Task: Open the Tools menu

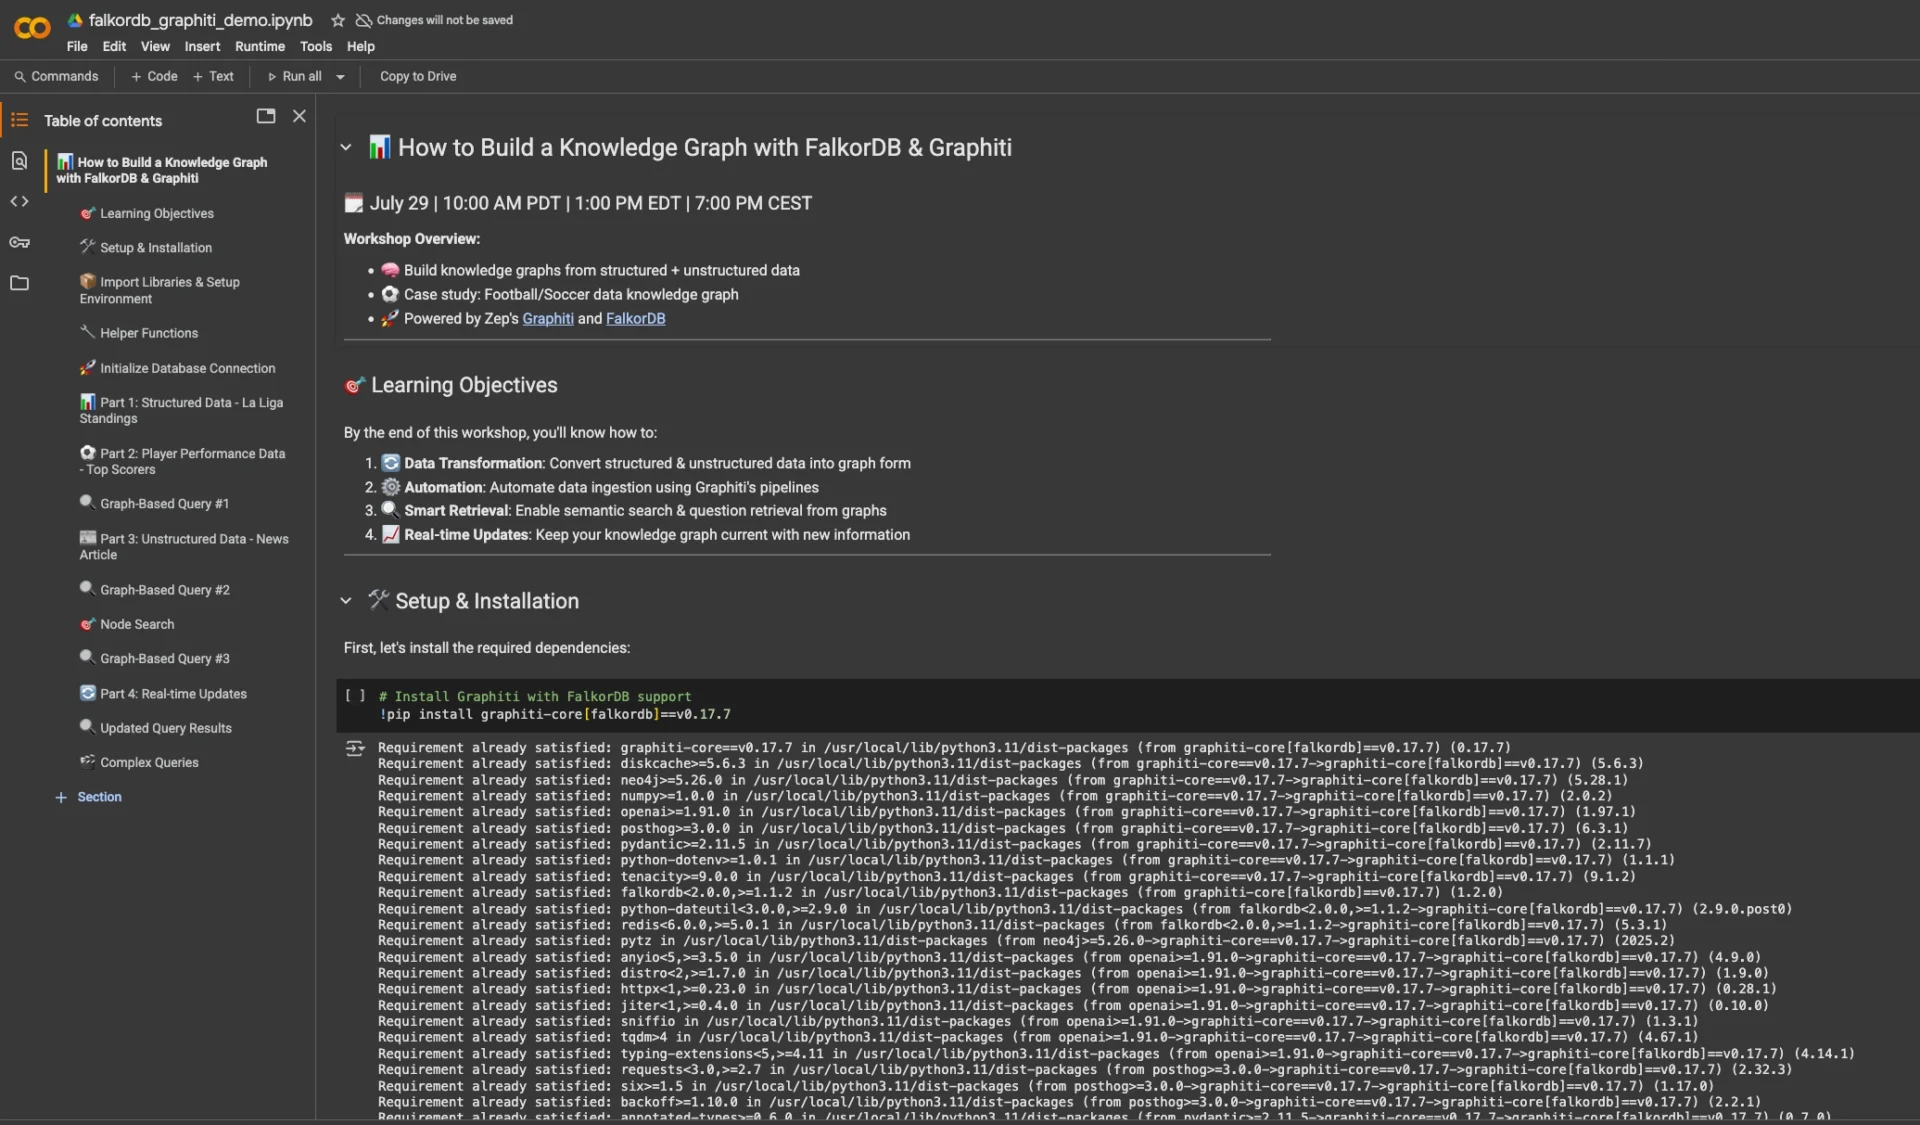Action: tap(316, 46)
